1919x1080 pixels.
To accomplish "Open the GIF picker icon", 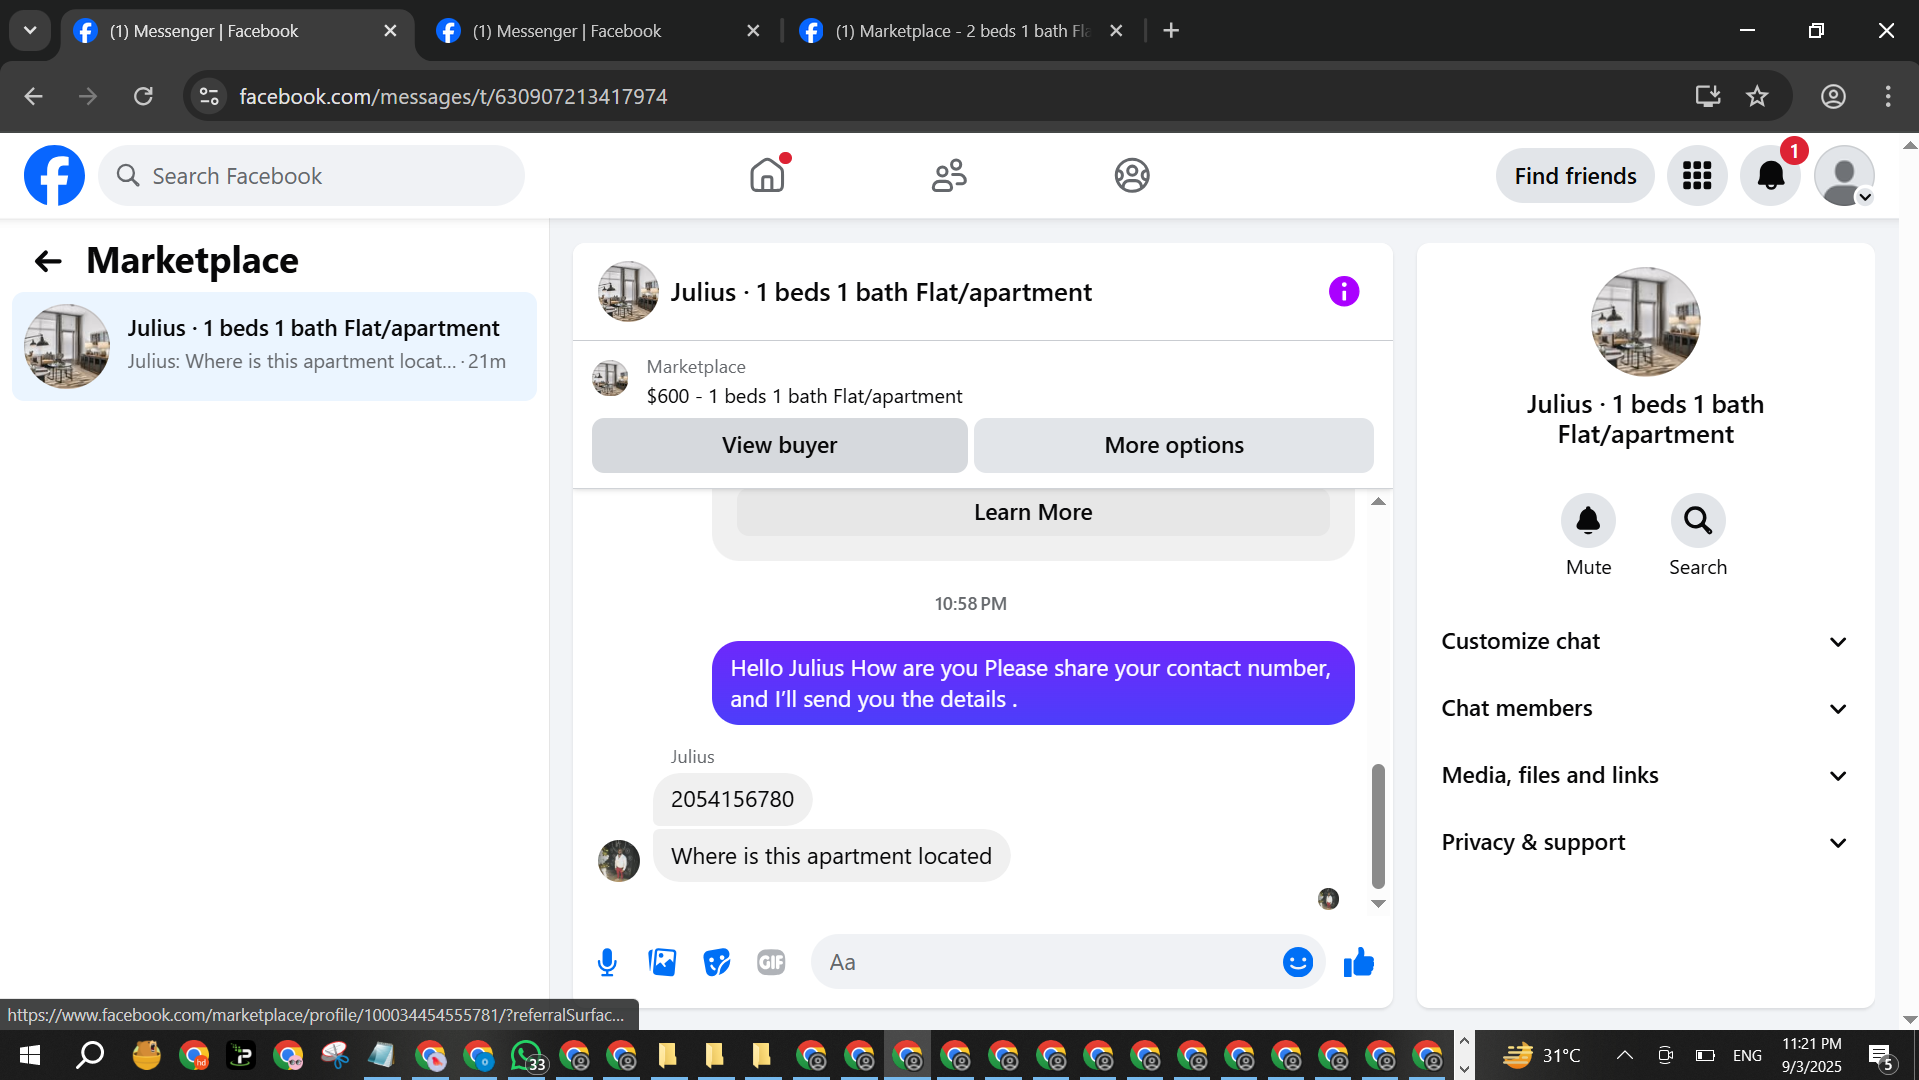I will (x=771, y=962).
